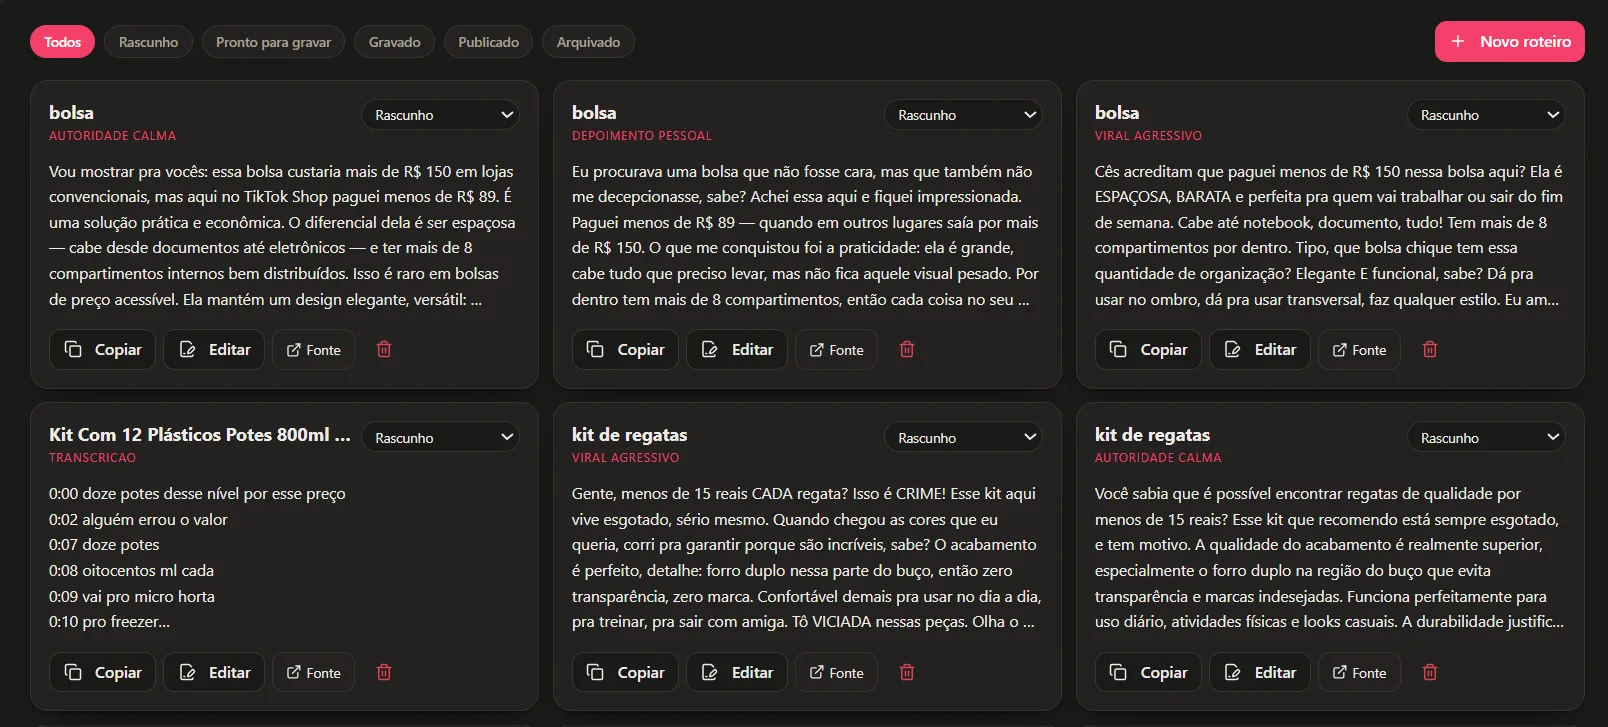Open Fonte link for bolsa Depoimento Pessoal
This screenshot has height=727, width=1608.
[836, 349]
